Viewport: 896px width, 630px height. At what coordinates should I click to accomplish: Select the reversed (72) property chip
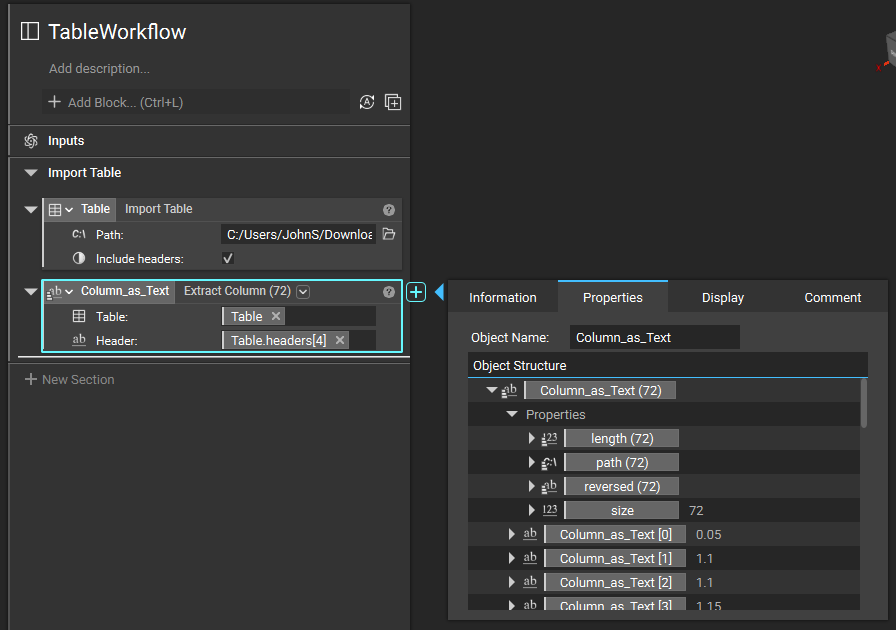pyautogui.click(x=622, y=487)
